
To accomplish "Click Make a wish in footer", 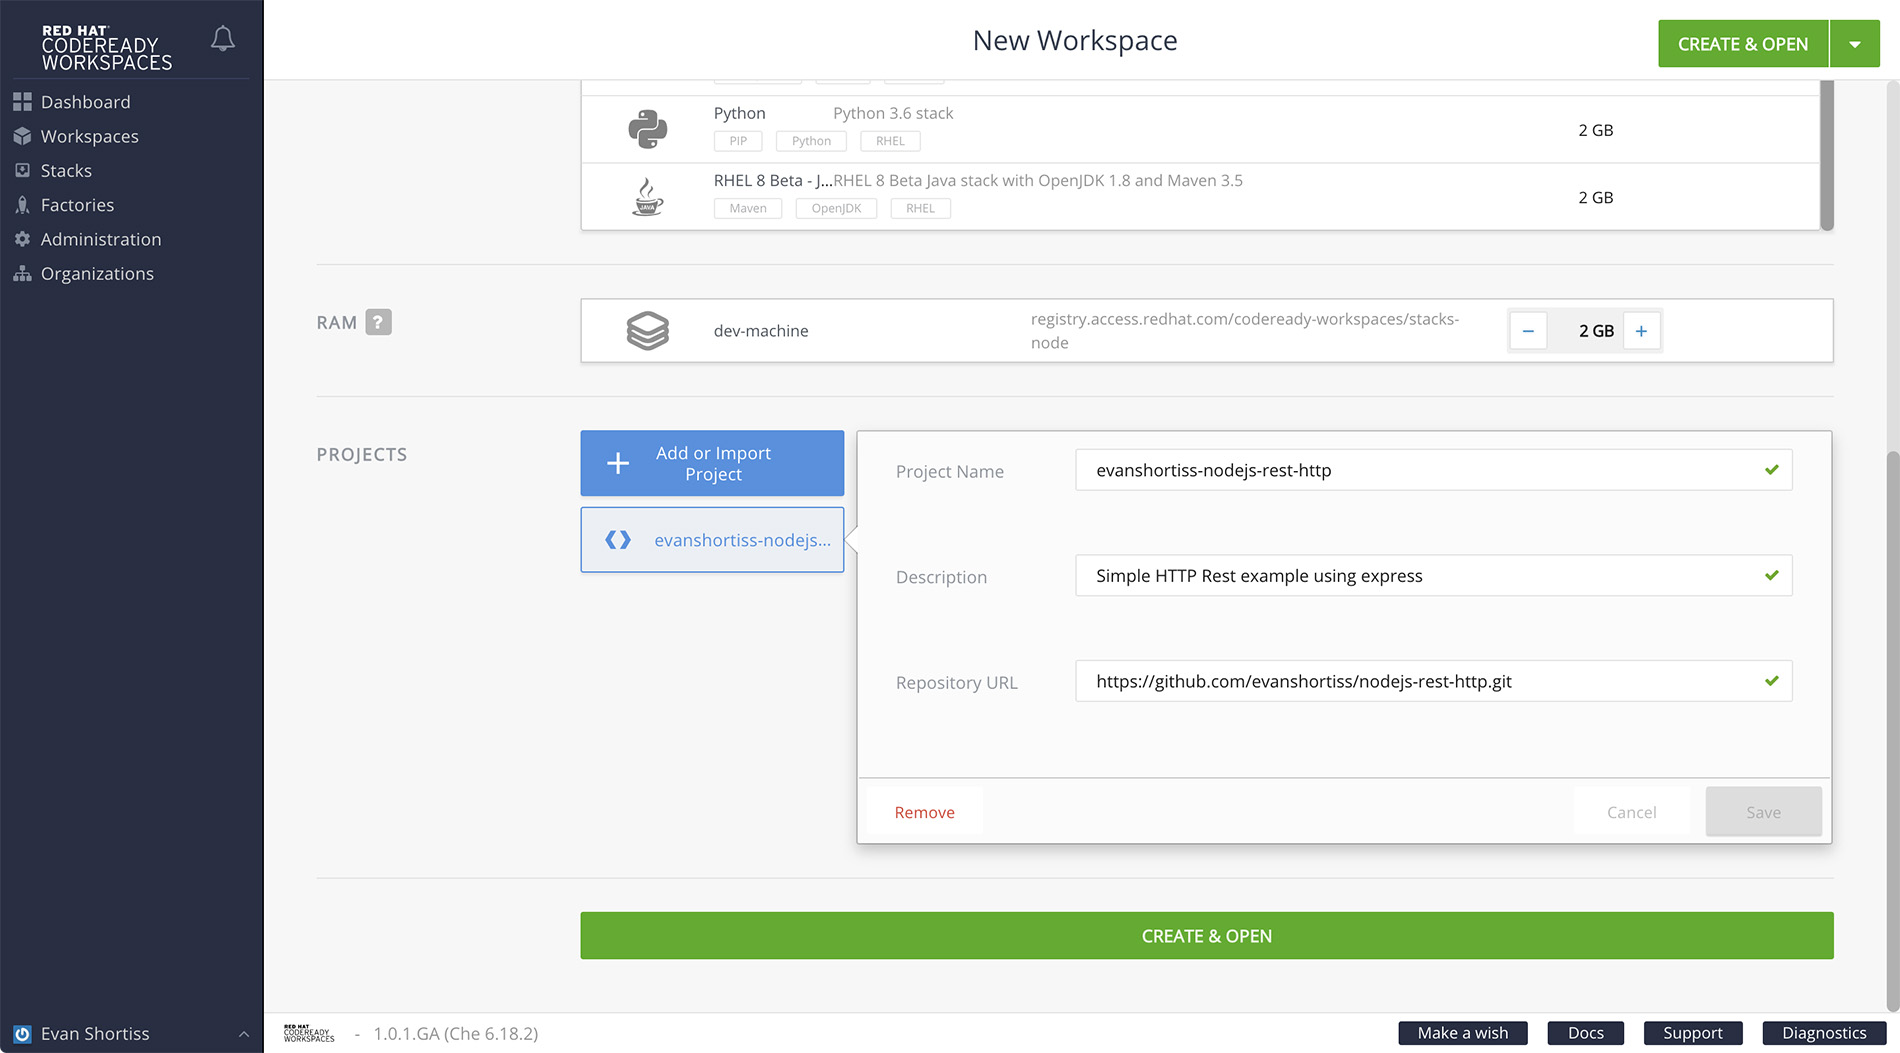I will tap(1462, 1033).
